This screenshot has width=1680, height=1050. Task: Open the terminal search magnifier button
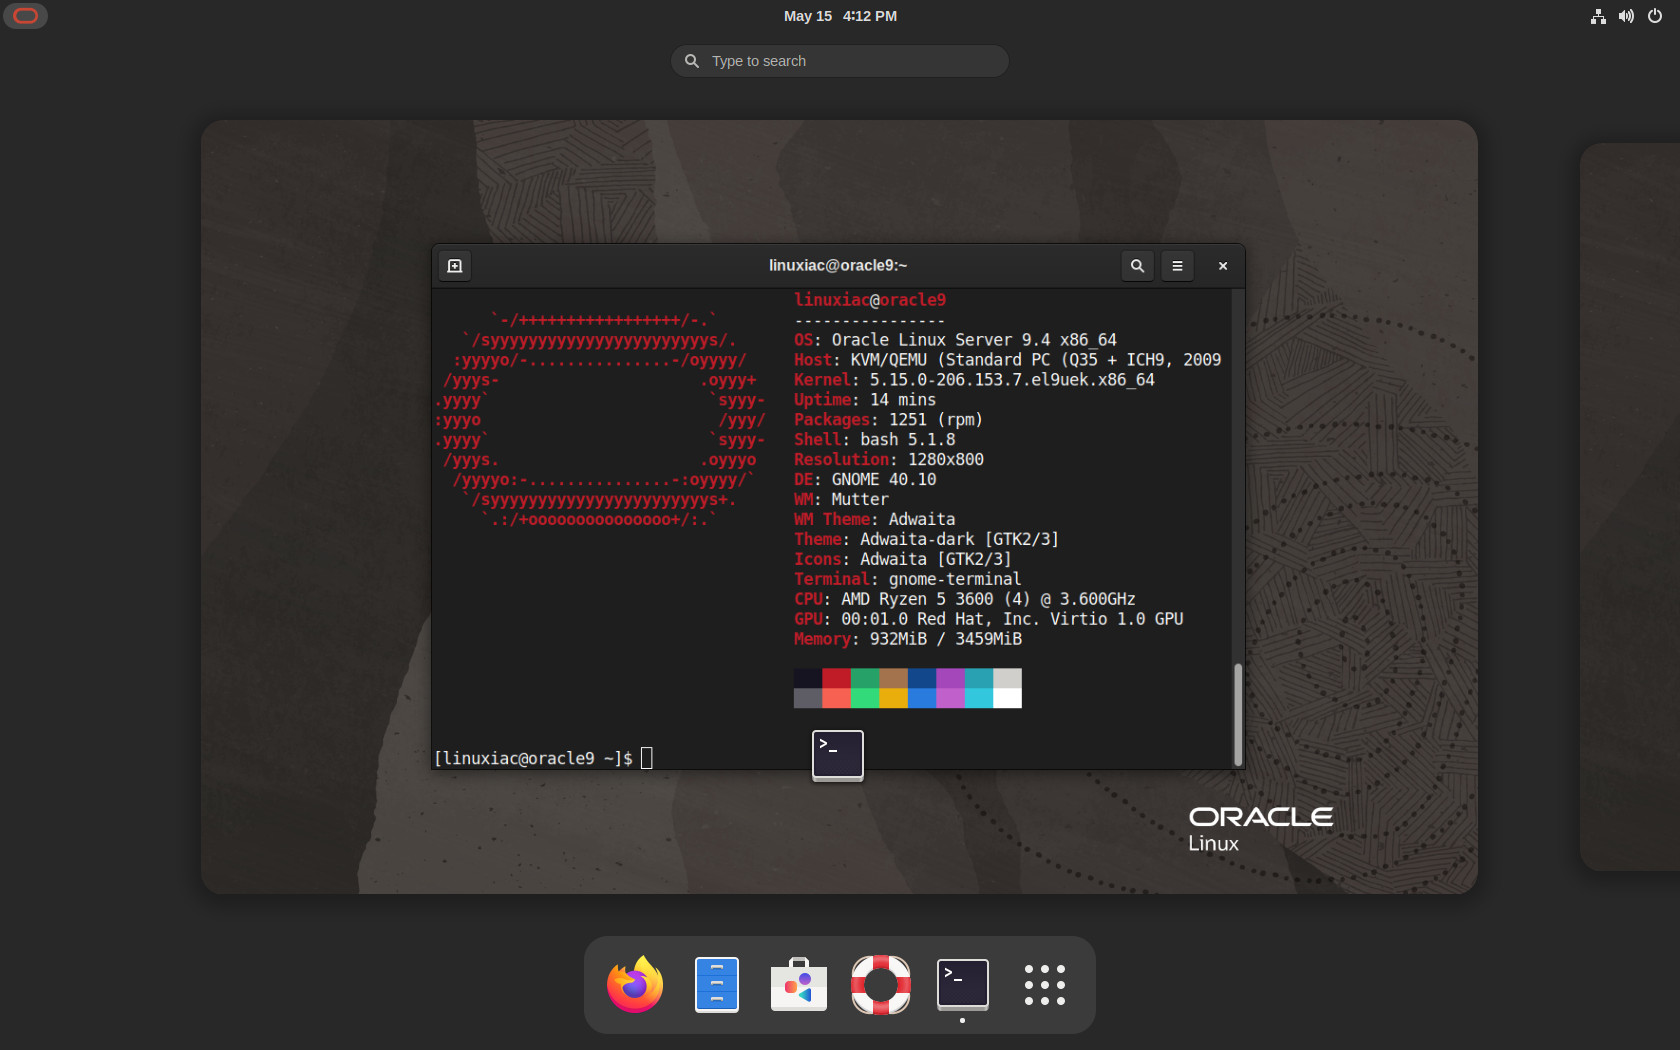point(1137,266)
